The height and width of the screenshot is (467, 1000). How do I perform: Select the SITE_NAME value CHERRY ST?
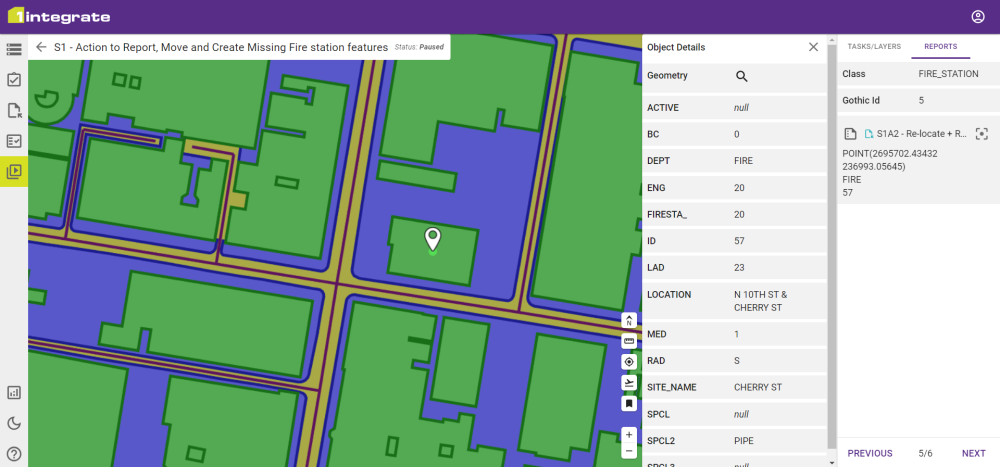click(x=760, y=387)
